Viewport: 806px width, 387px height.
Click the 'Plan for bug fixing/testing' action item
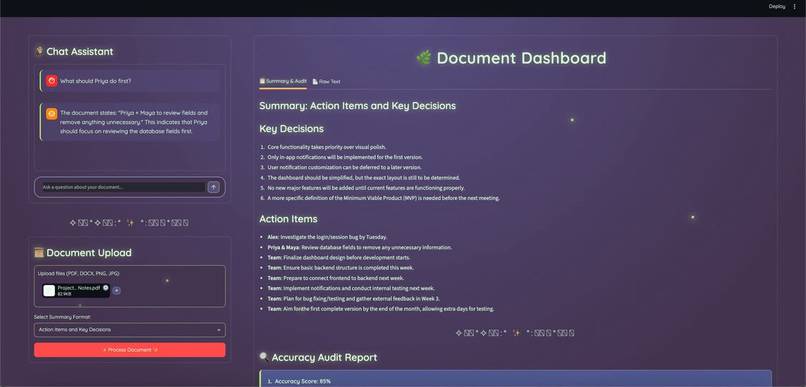coord(354,299)
